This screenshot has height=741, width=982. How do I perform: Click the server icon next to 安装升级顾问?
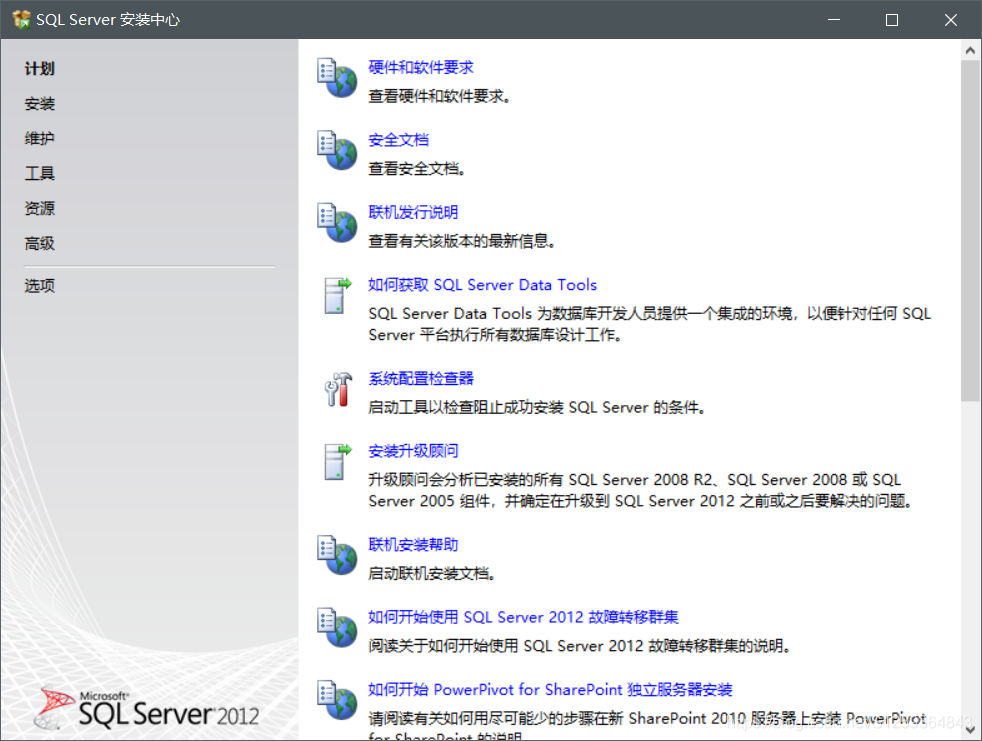tap(337, 462)
